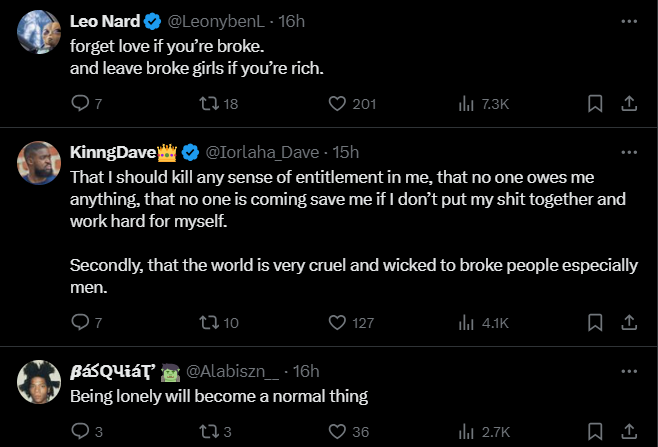Share KinngDave's tweet

point(629,322)
